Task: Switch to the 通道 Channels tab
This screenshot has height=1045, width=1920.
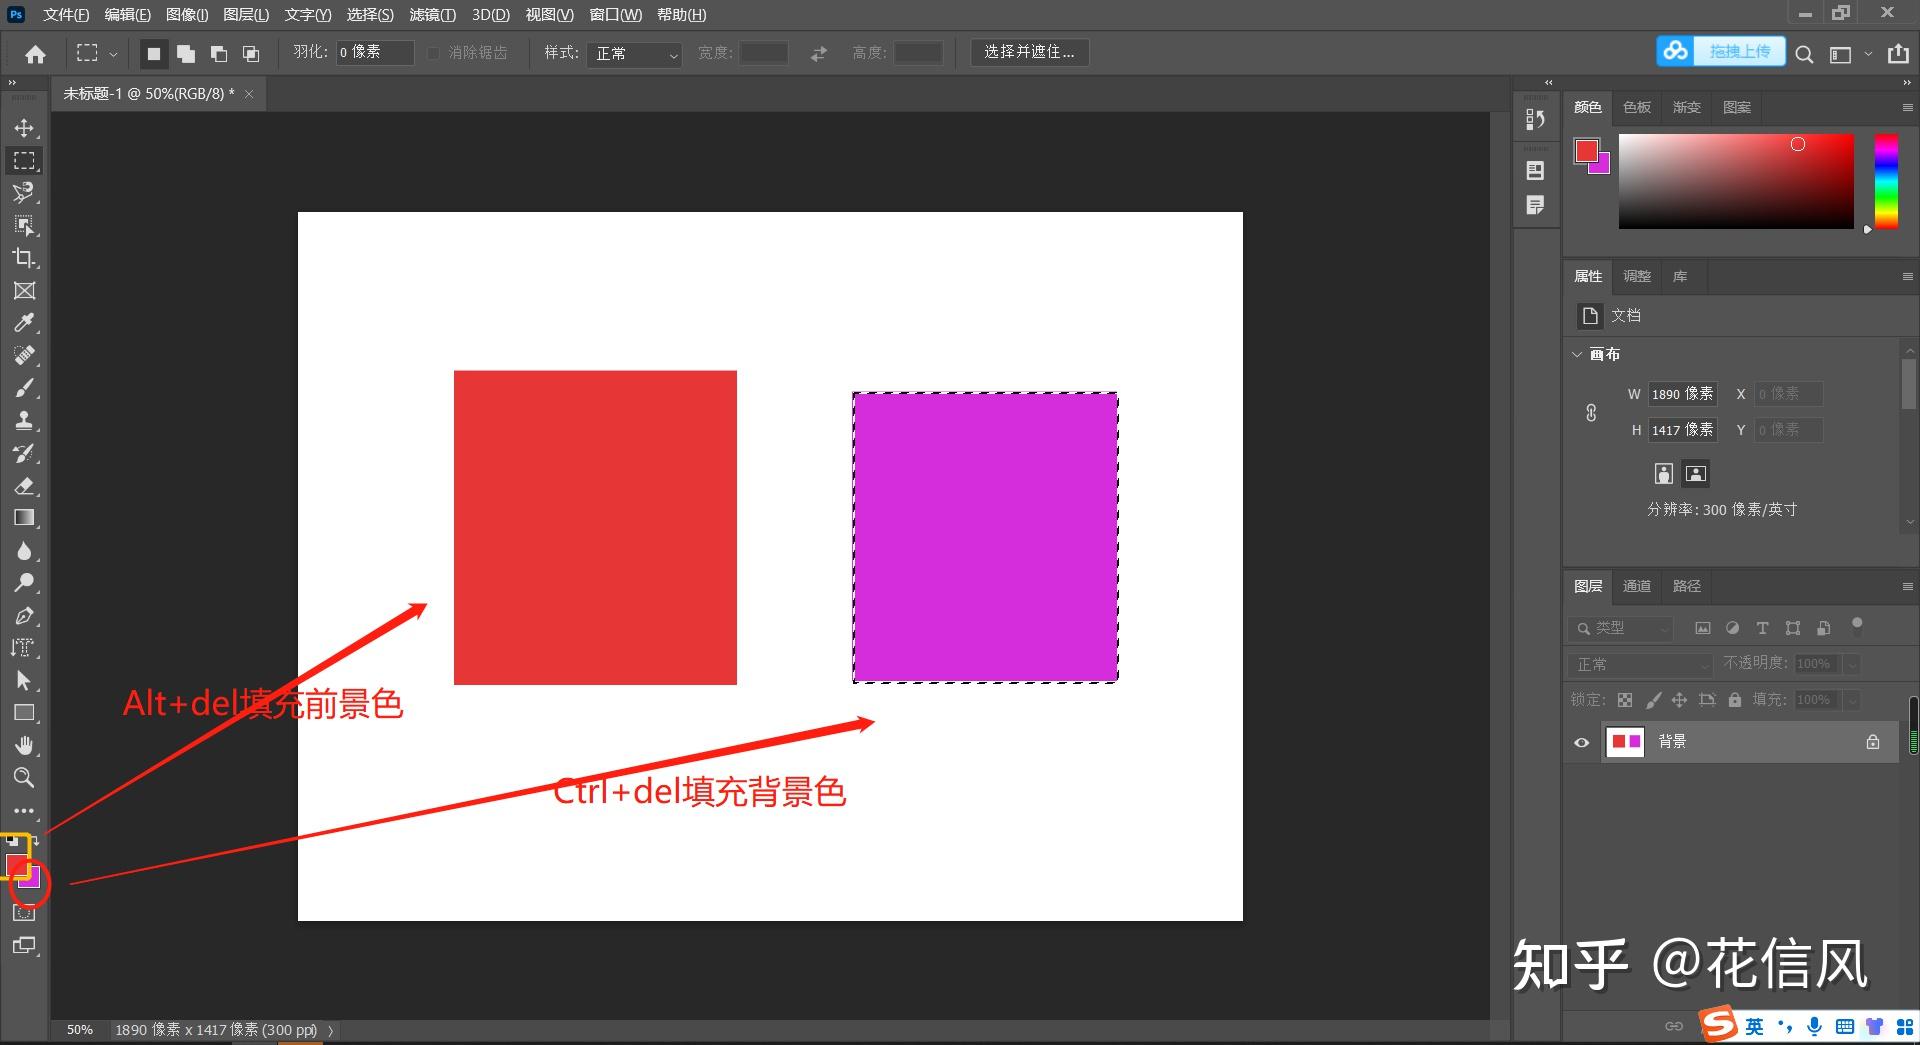Action: pyautogui.click(x=1637, y=586)
